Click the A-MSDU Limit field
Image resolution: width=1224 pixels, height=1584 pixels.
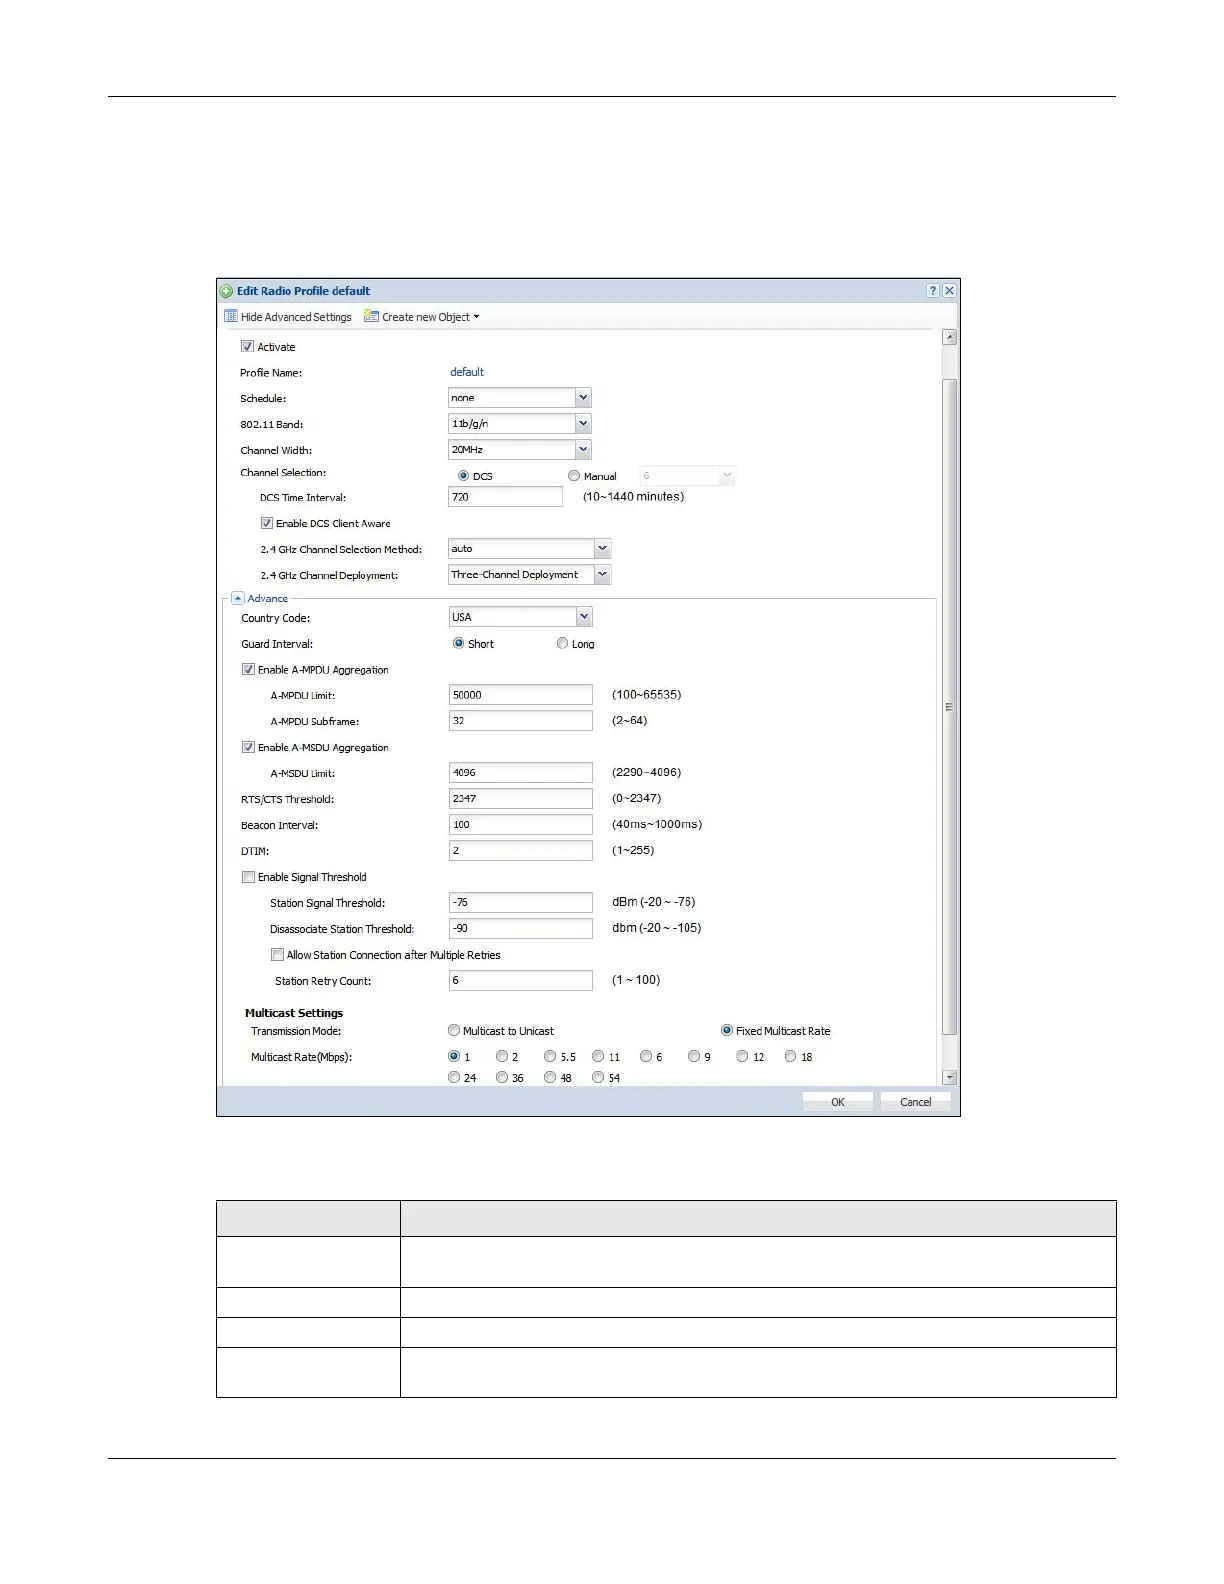(521, 773)
